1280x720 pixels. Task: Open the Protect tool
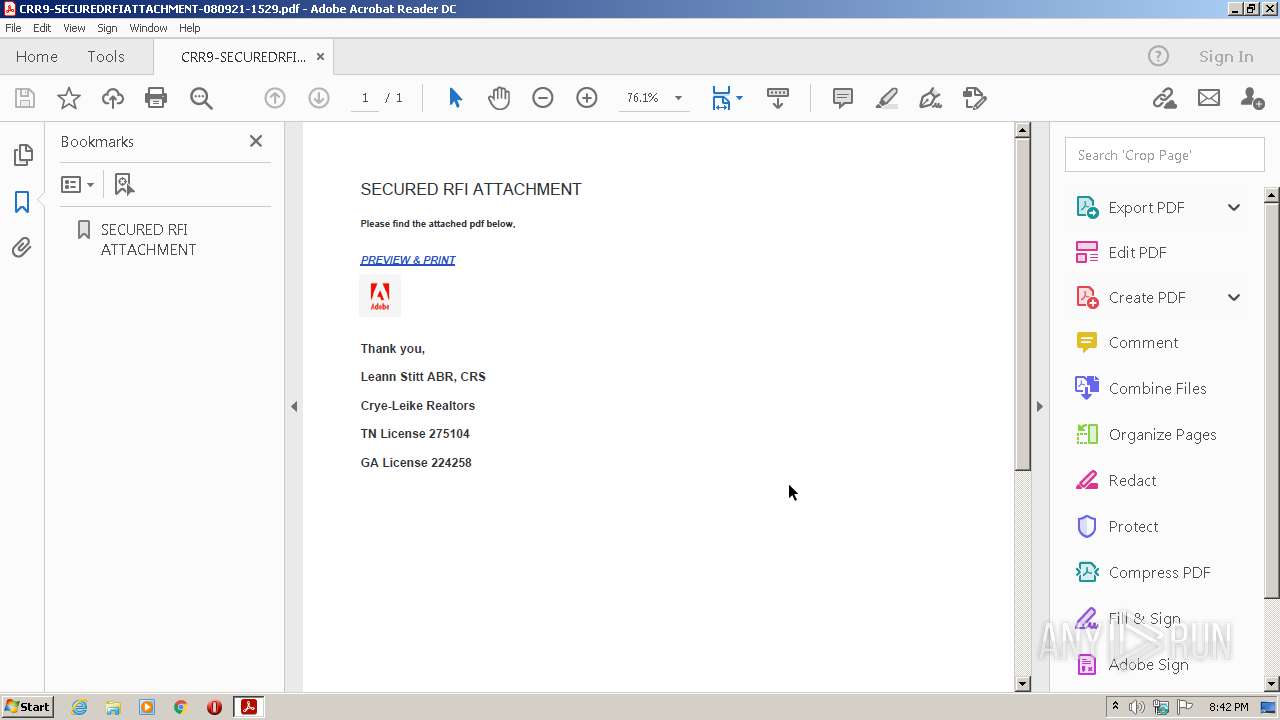pos(1133,526)
